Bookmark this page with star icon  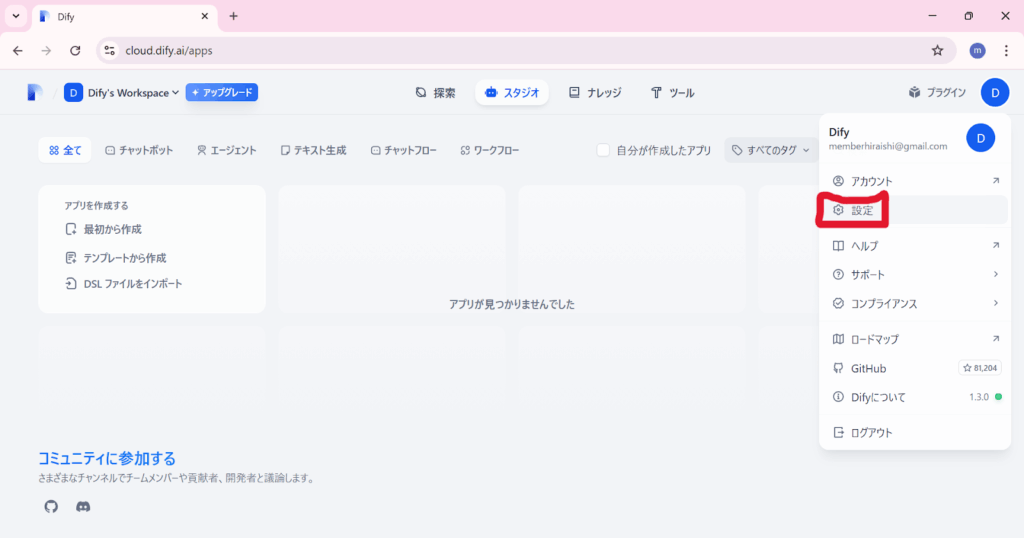(x=937, y=50)
